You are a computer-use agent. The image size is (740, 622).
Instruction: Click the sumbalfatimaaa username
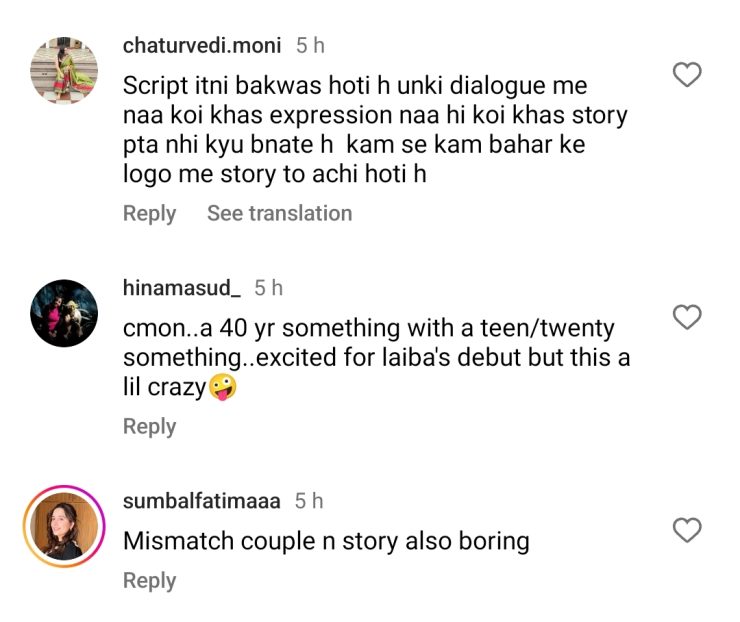click(202, 501)
